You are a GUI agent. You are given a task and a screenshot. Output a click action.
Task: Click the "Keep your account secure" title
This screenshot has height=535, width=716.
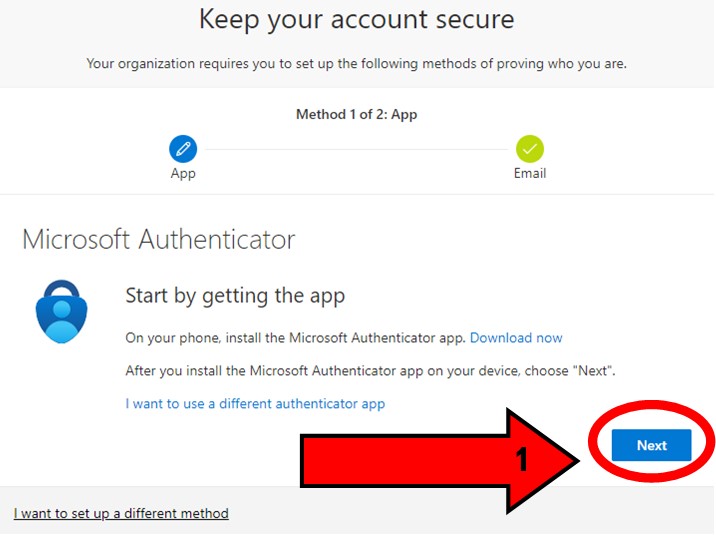[x=357, y=20]
